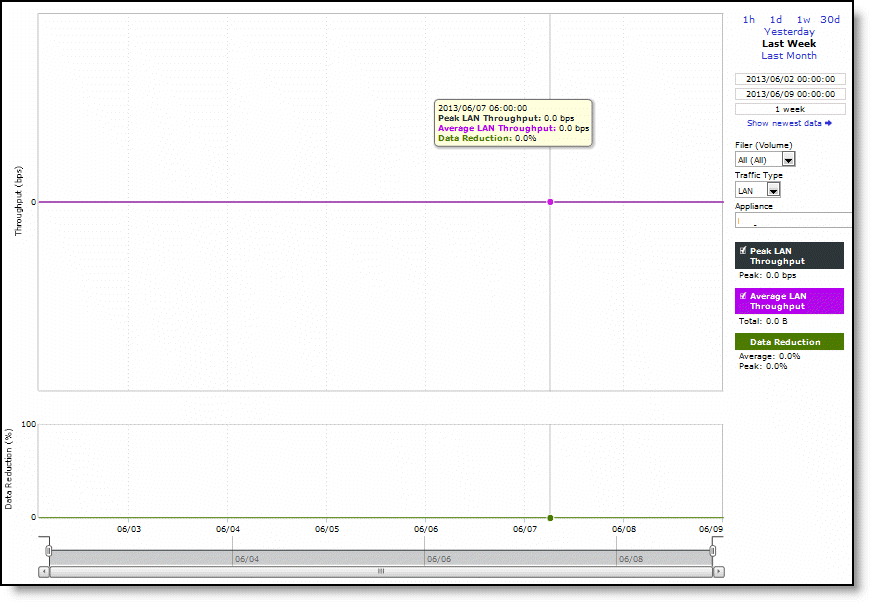Toggle the Data Reduction legend series
Viewport: 870px width, 602px height.
[x=789, y=342]
